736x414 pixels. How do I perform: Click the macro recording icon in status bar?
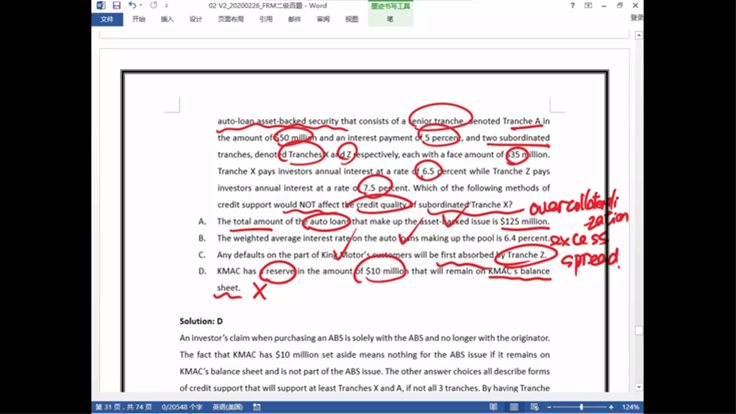[257, 407]
